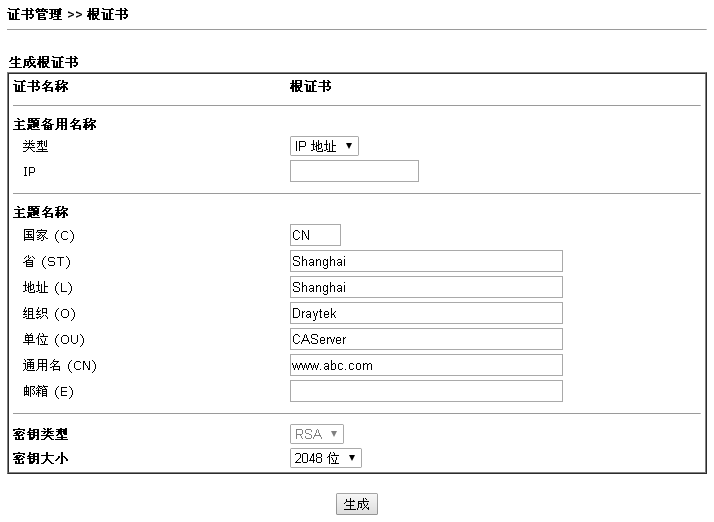Open the 类型 dropdown showing IP 地址

click(x=324, y=146)
